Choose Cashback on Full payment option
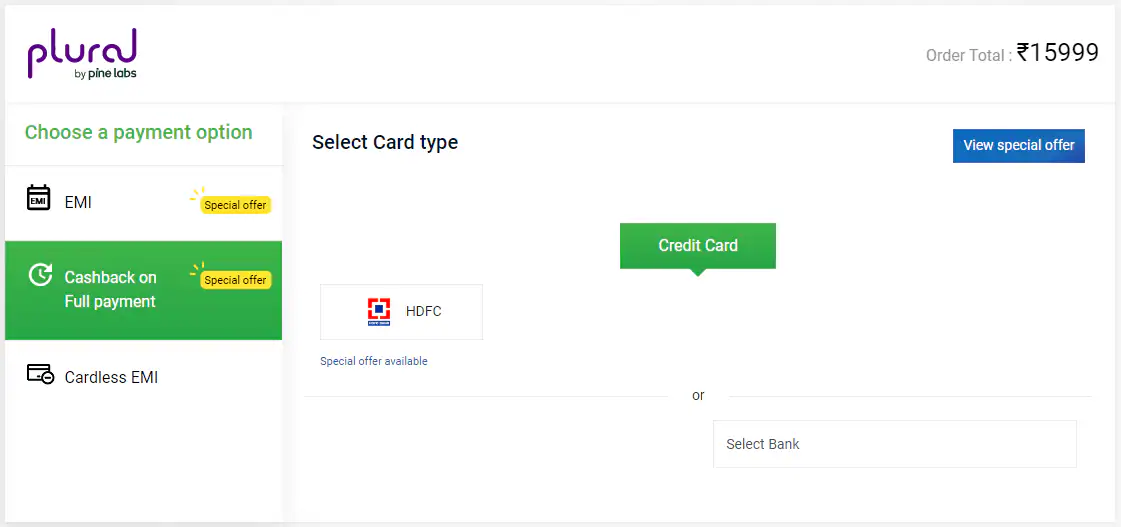The height and width of the screenshot is (527, 1121). pos(110,290)
